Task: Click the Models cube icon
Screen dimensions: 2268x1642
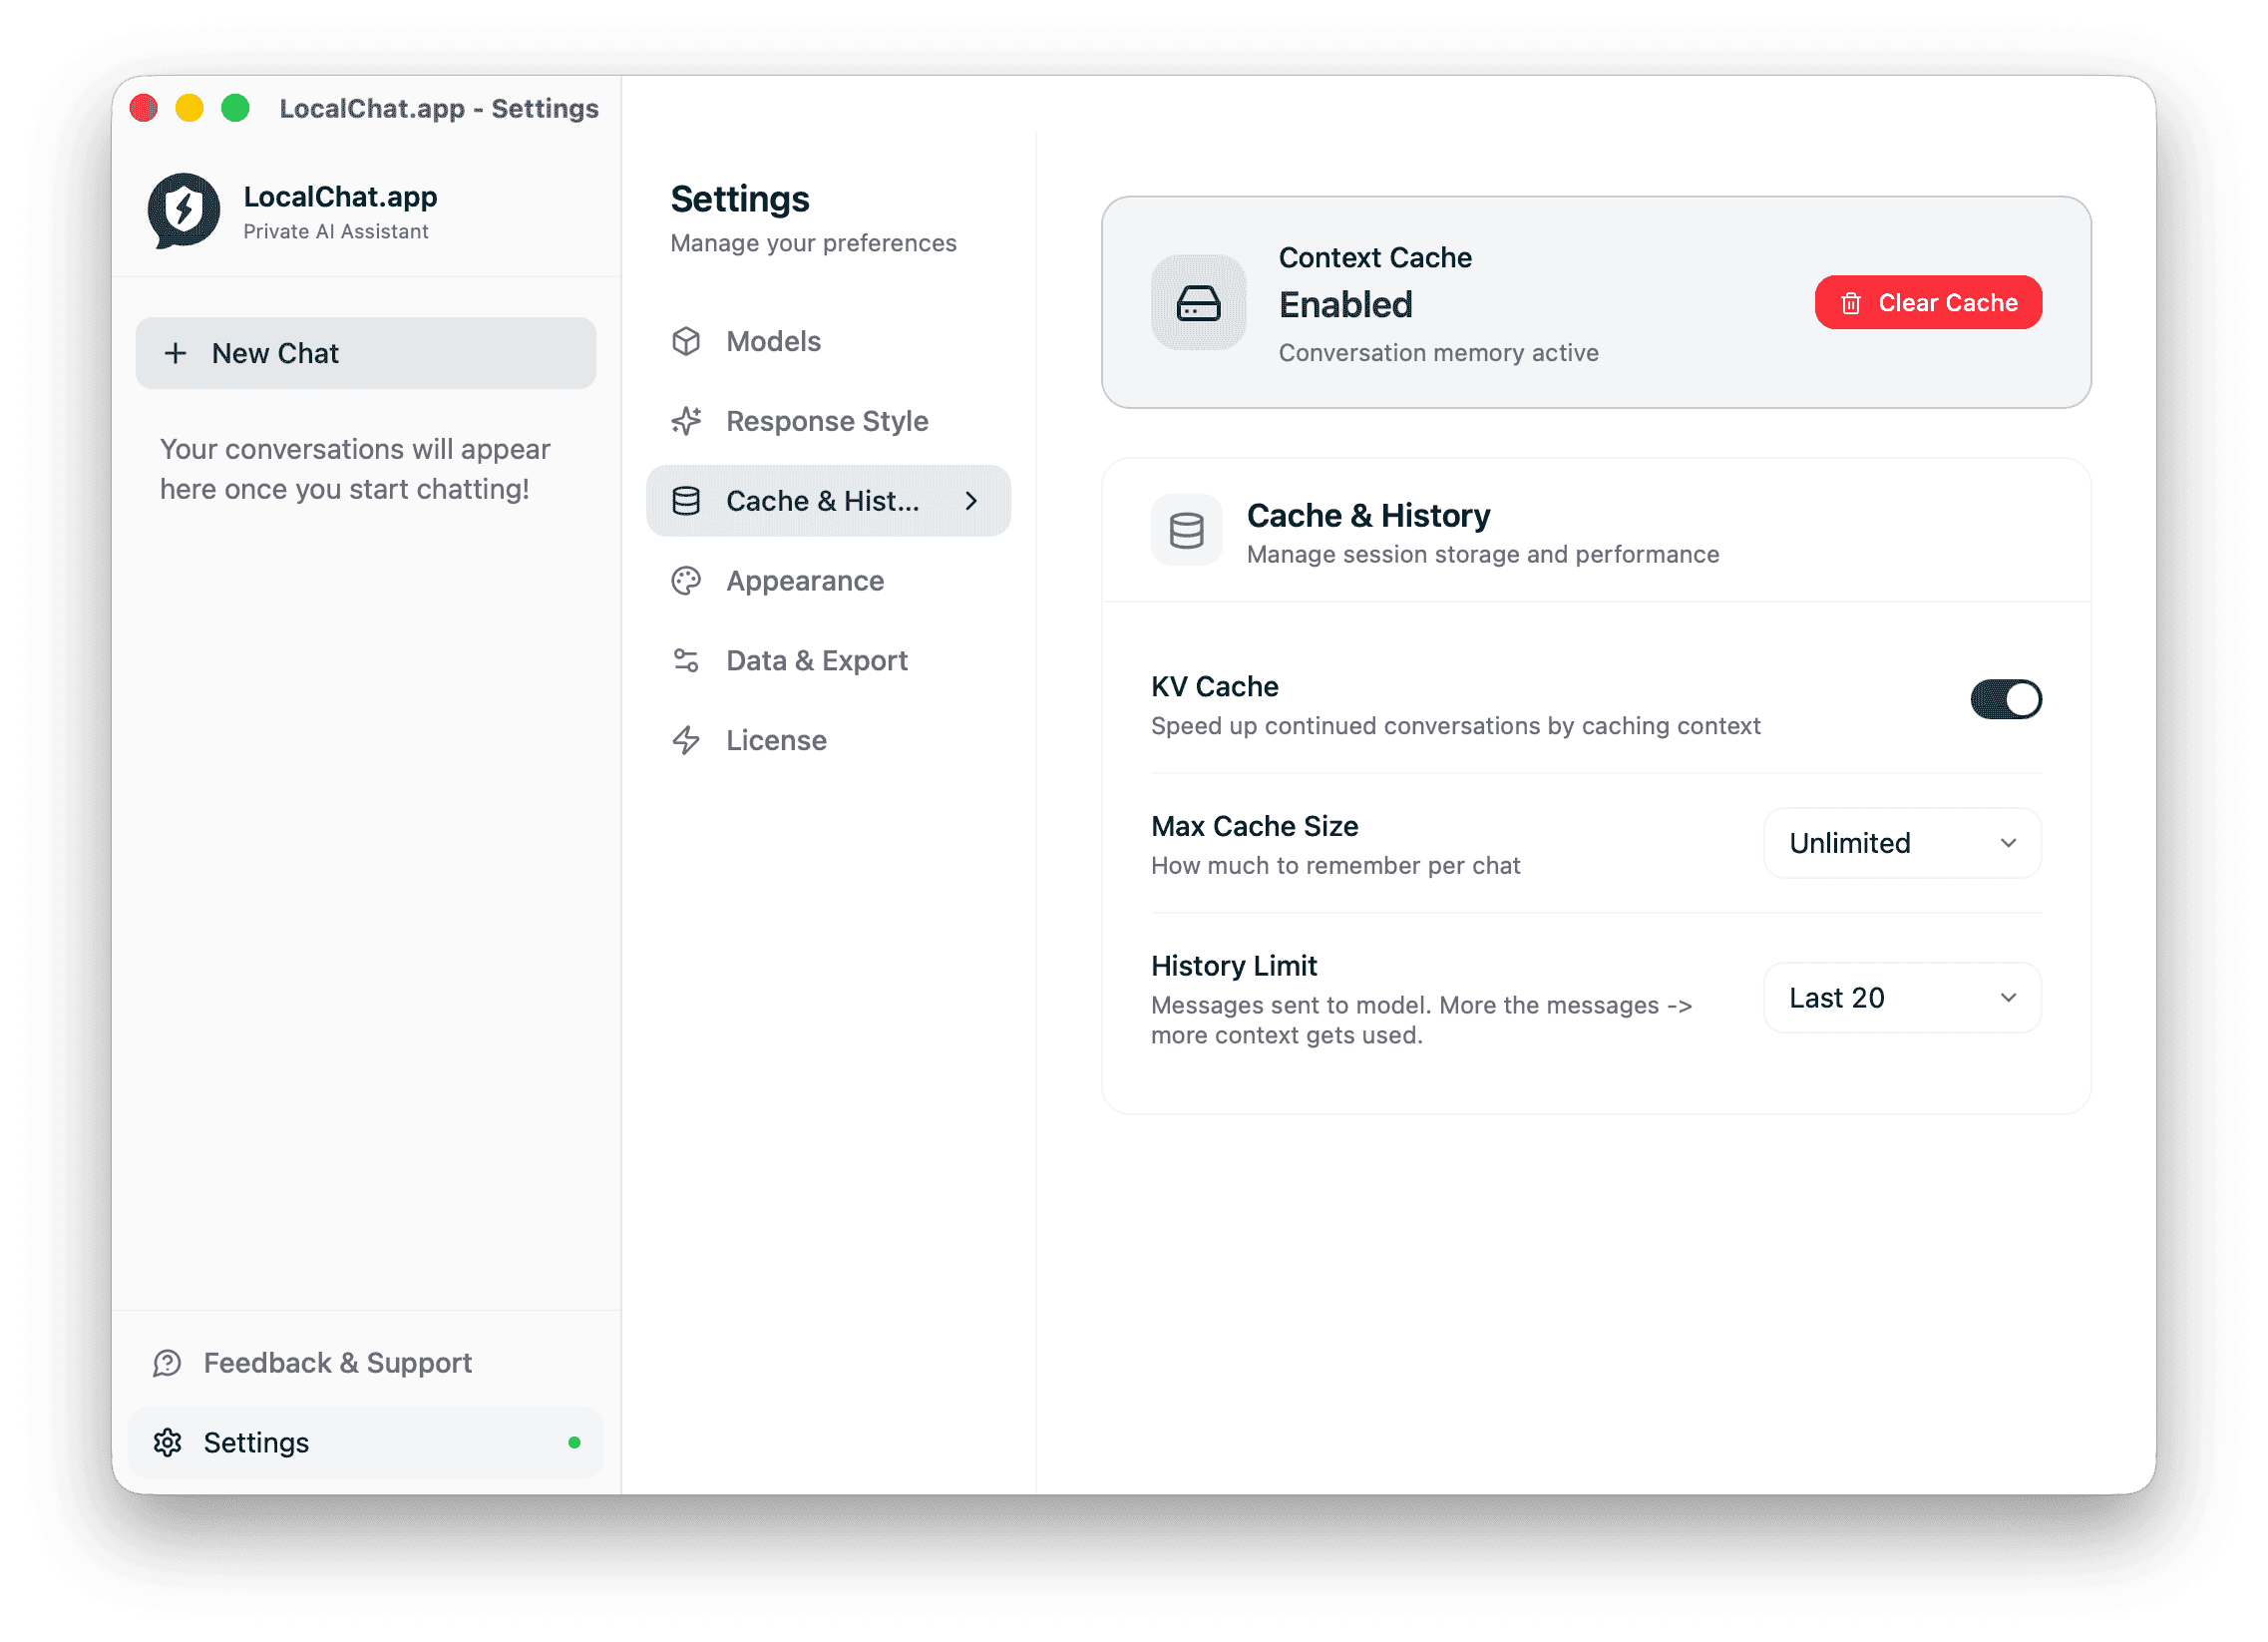Action: pos(686,341)
